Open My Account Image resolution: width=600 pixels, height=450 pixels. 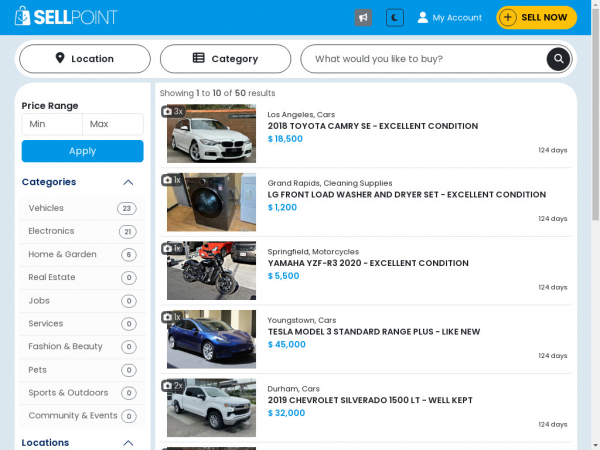(x=450, y=18)
